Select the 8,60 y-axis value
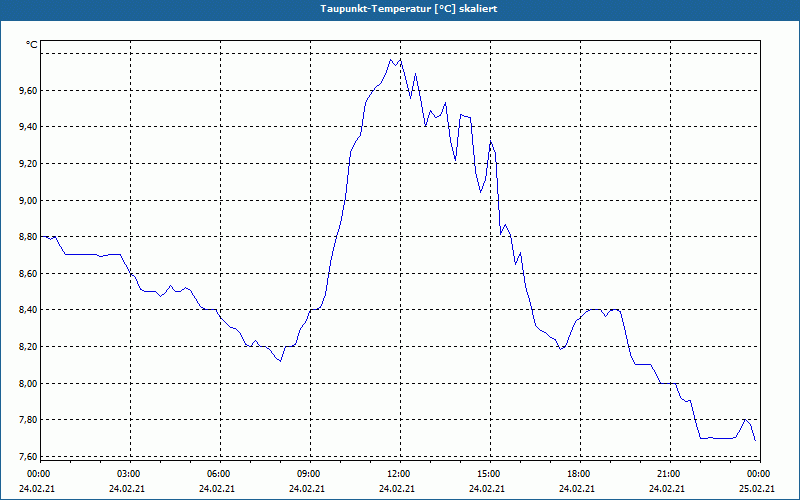This screenshot has width=800, height=500. [28, 273]
